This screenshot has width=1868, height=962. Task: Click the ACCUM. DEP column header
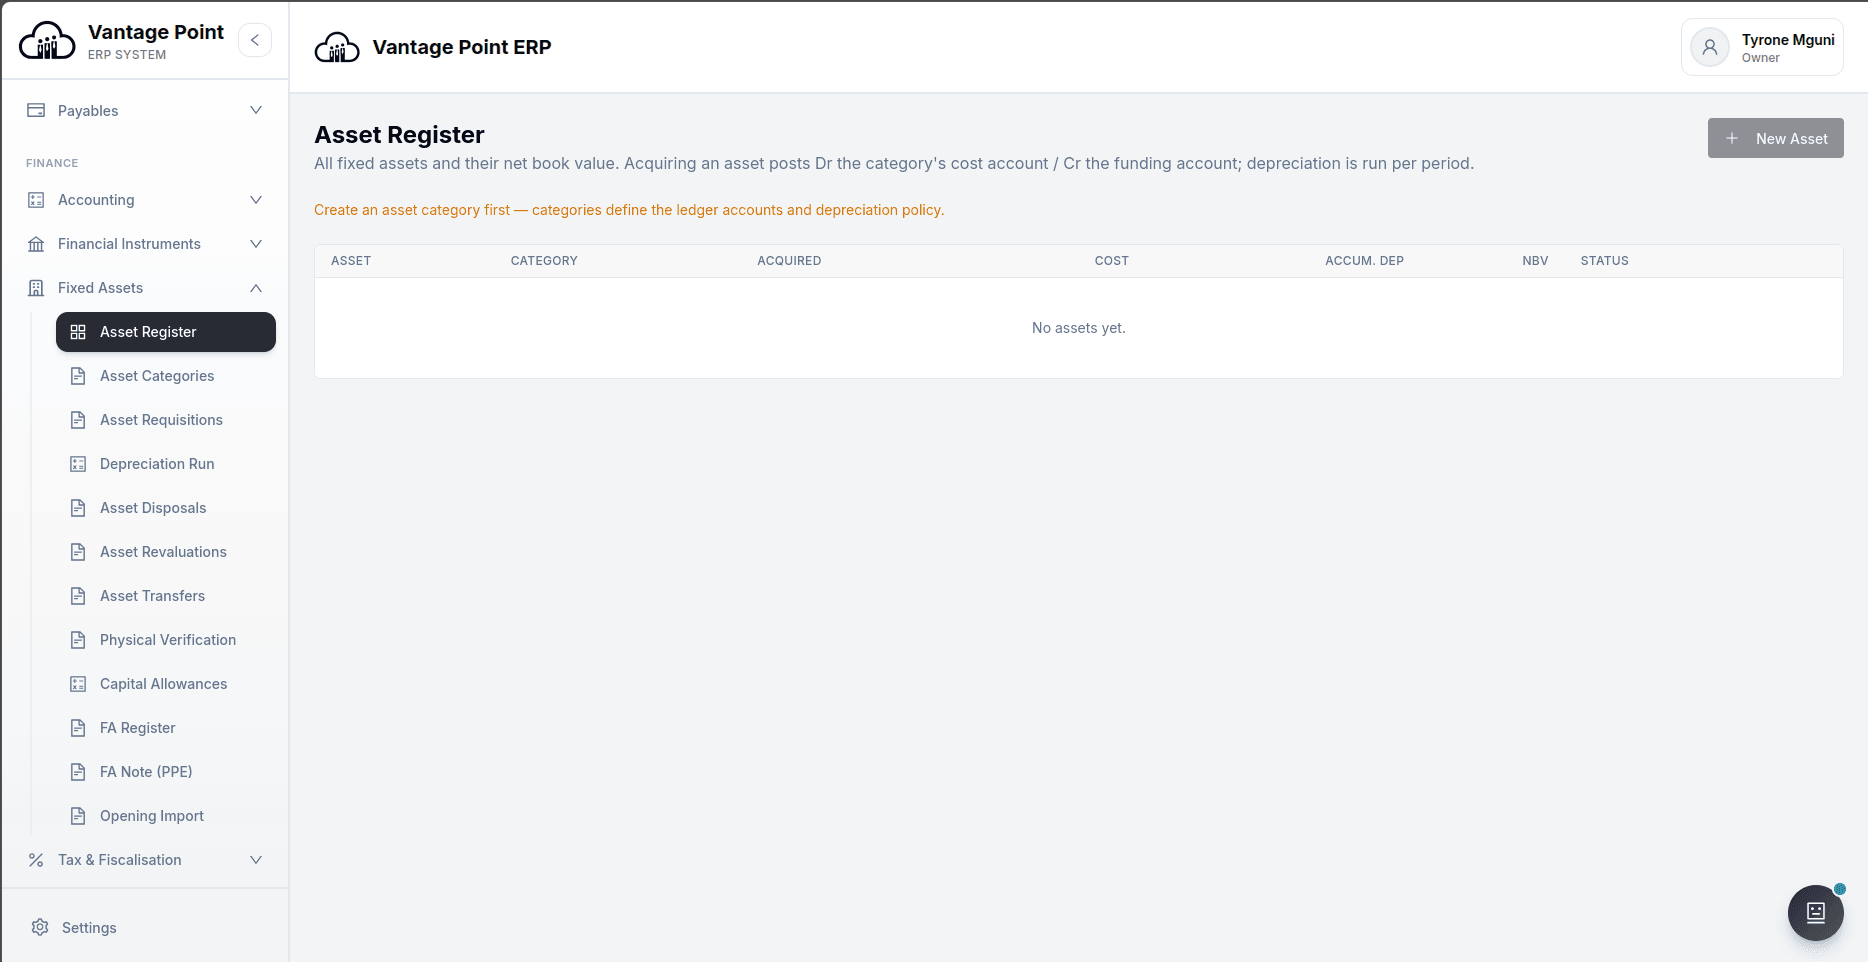pyautogui.click(x=1364, y=261)
